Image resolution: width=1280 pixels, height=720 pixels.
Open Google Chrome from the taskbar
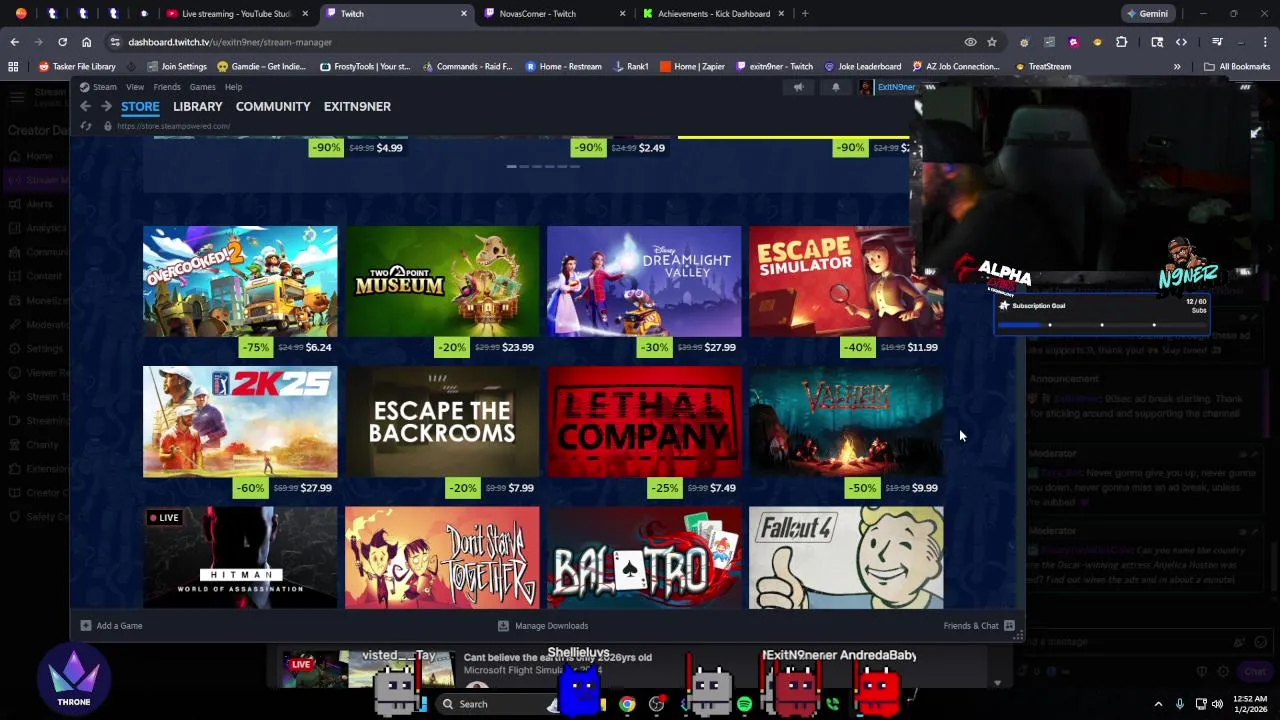tap(626, 704)
